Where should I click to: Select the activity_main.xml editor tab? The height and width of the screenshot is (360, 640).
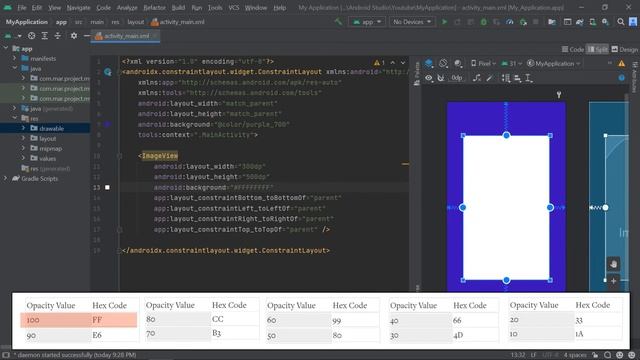click(x=126, y=36)
